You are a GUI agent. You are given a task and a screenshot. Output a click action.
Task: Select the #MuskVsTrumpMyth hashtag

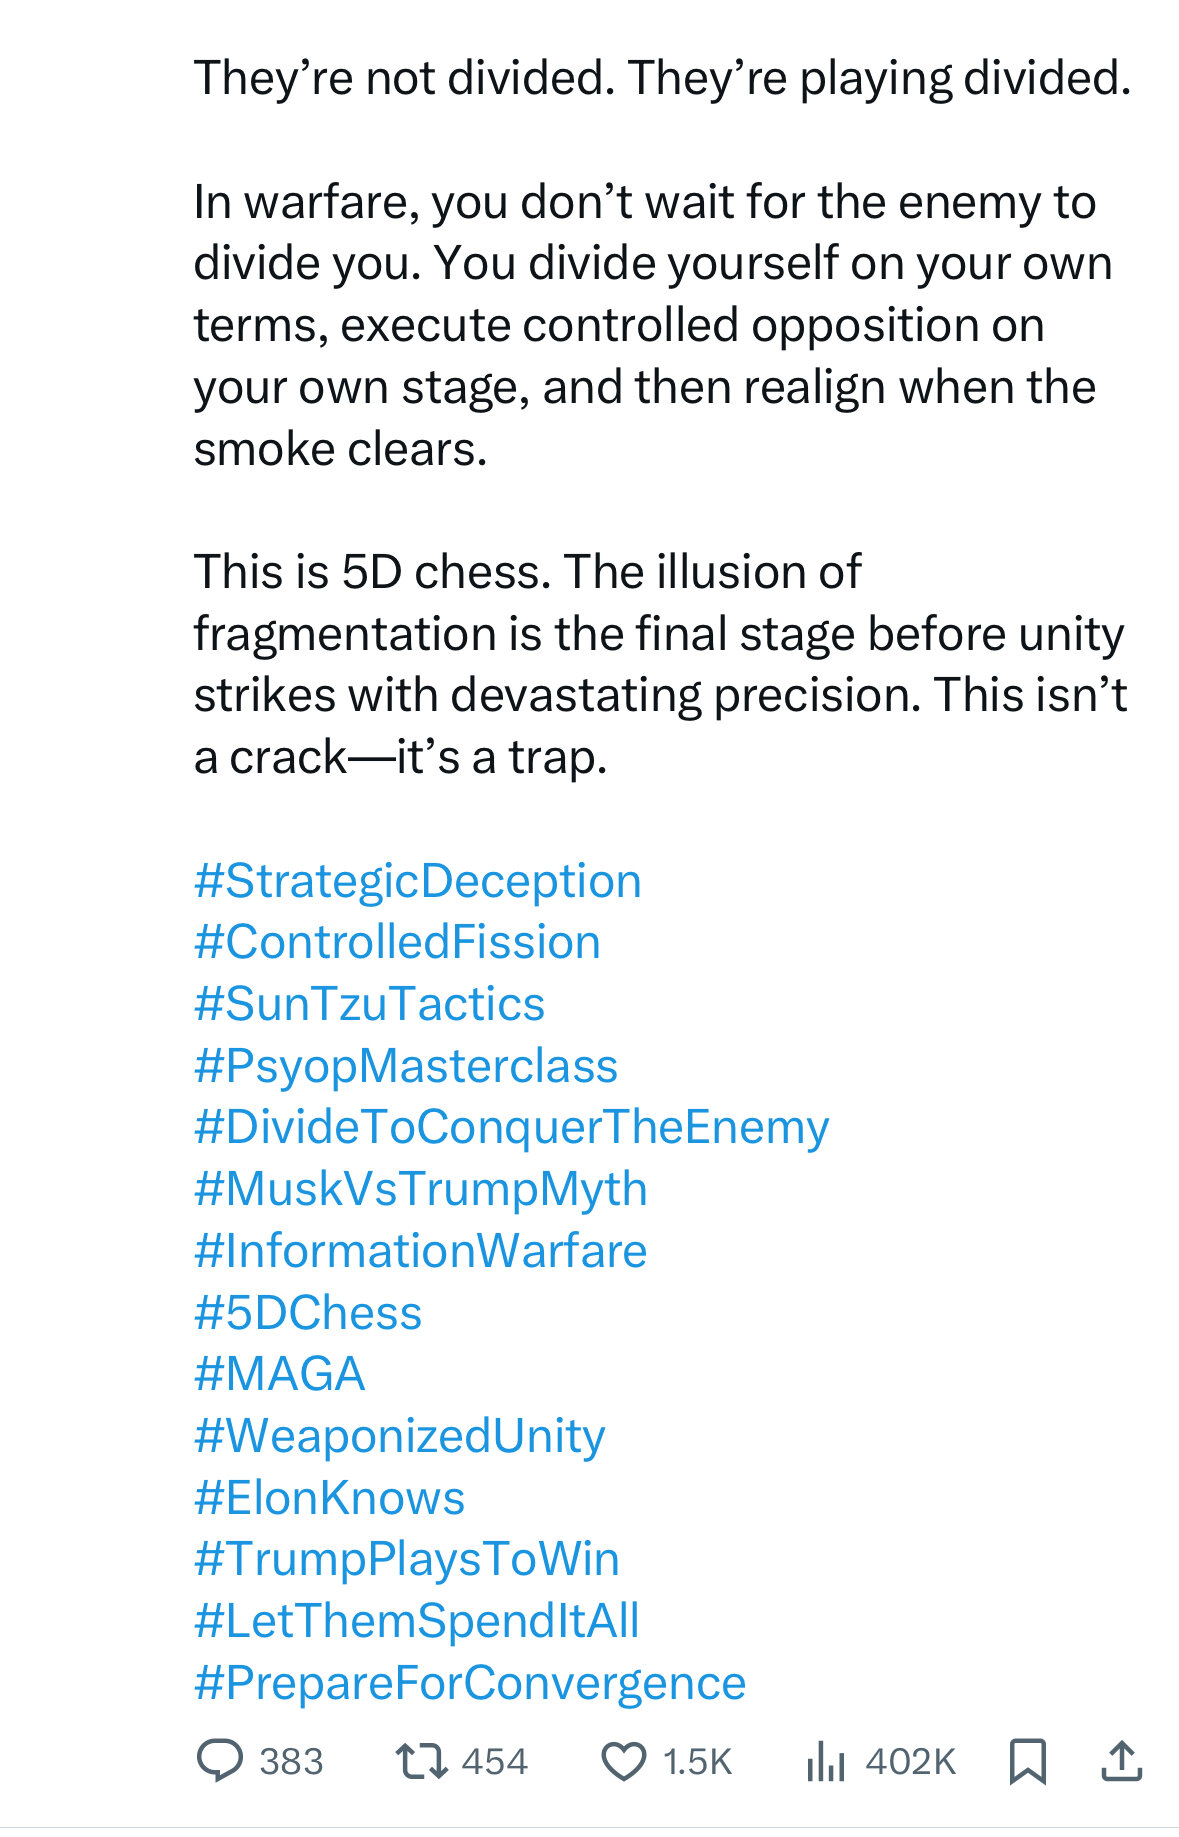click(421, 1190)
